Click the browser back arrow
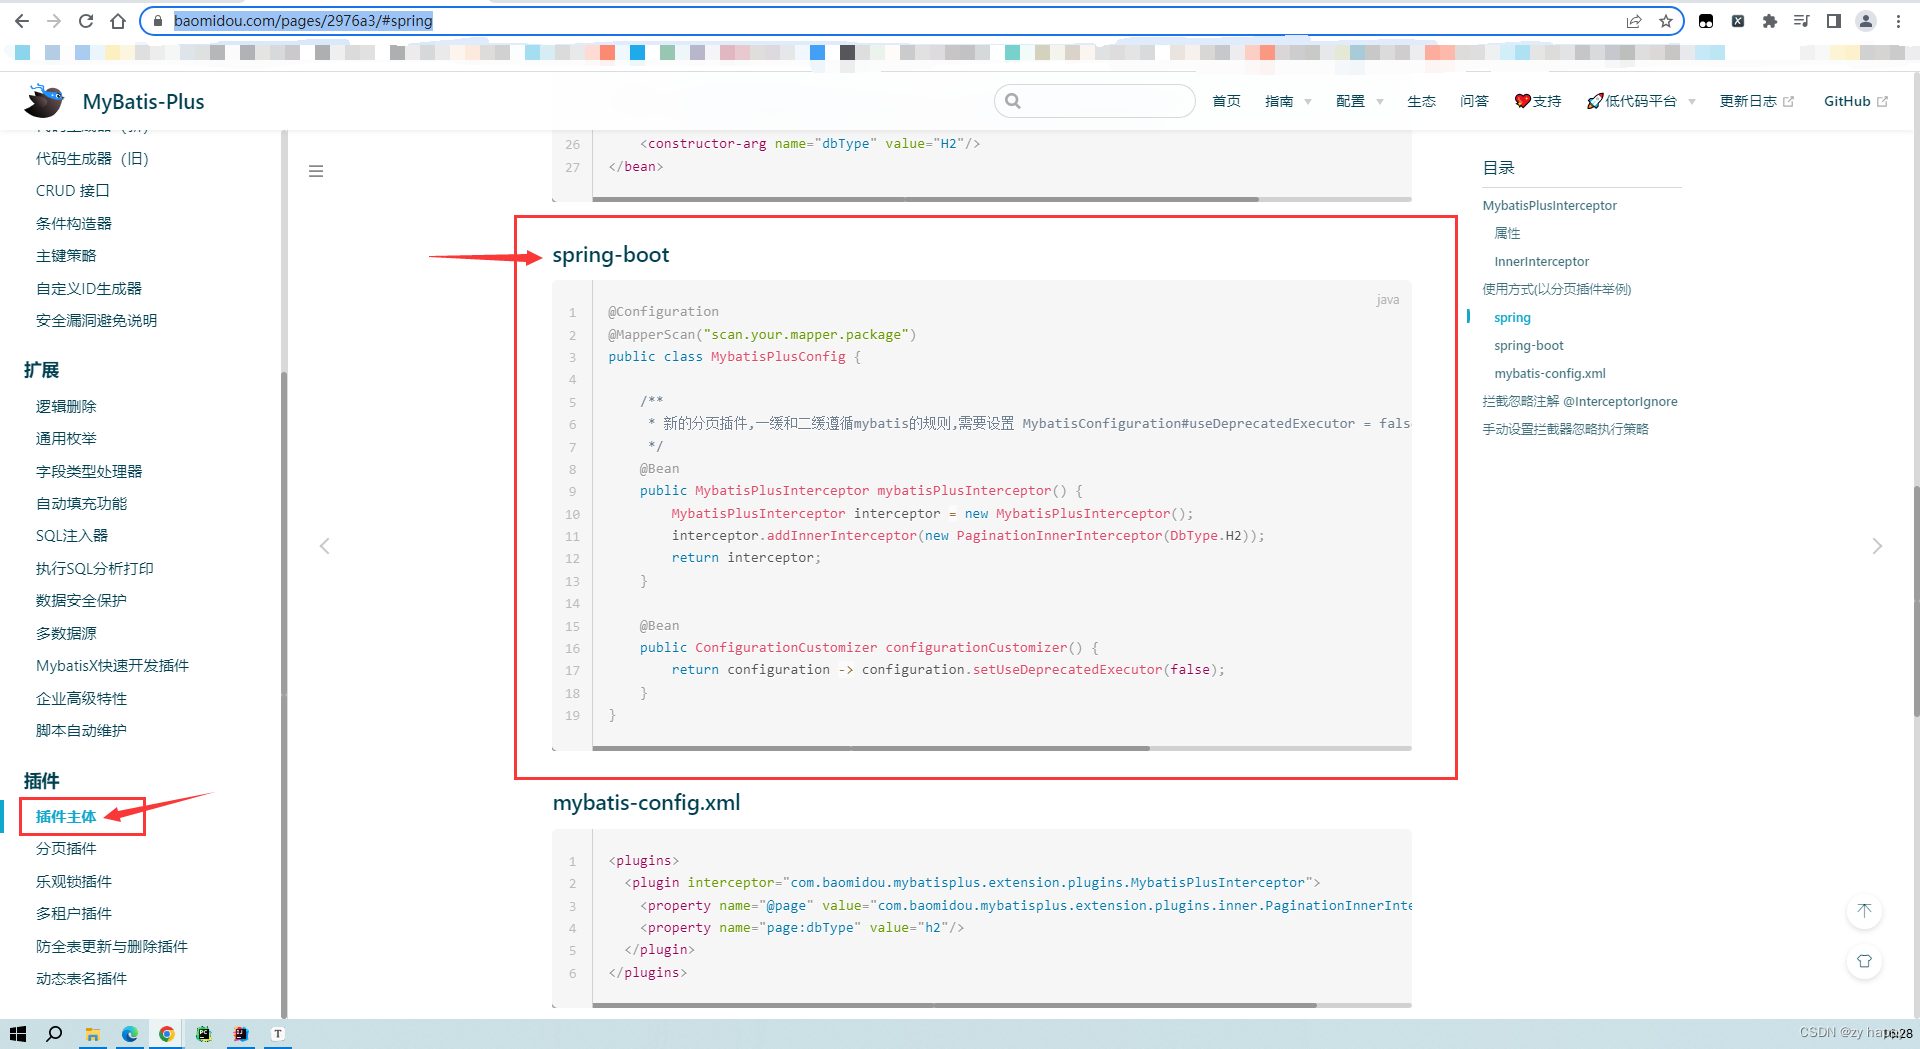The width and height of the screenshot is (1920, 1049). pyautogui.click(x=22, y=21)
